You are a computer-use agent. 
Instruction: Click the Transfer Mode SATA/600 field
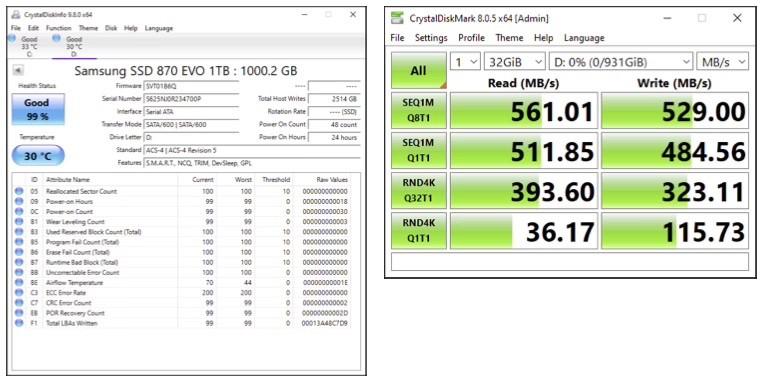191,125
